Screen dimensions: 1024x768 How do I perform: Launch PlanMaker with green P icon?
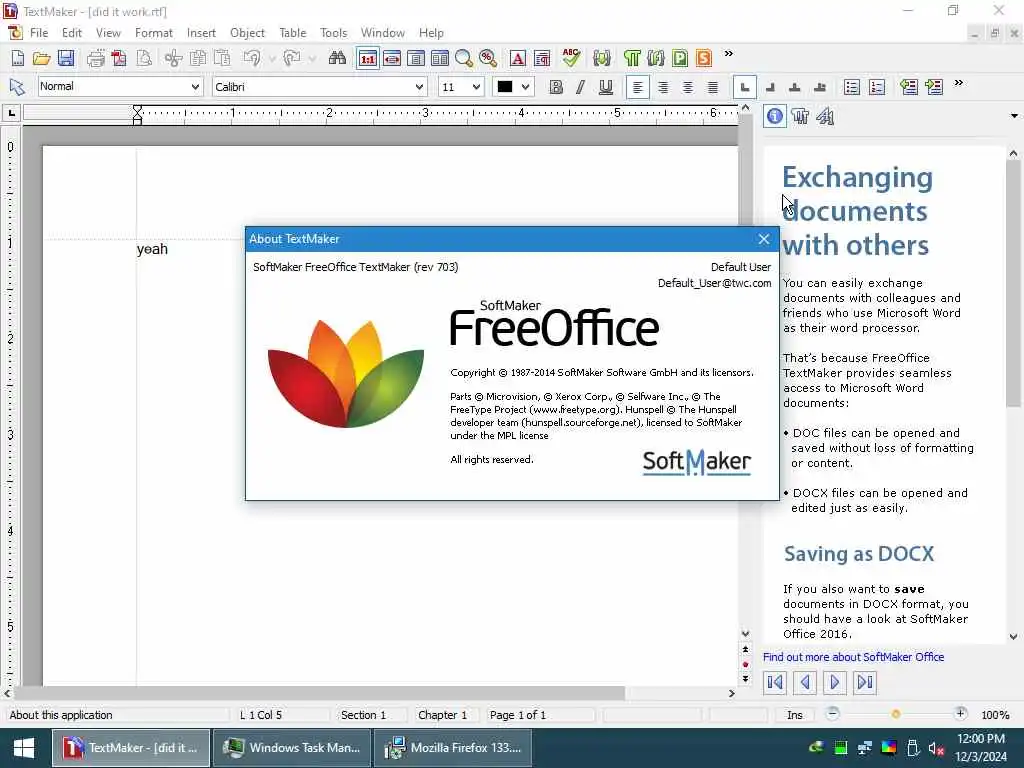pyautogui.click(x=680, y=58)
